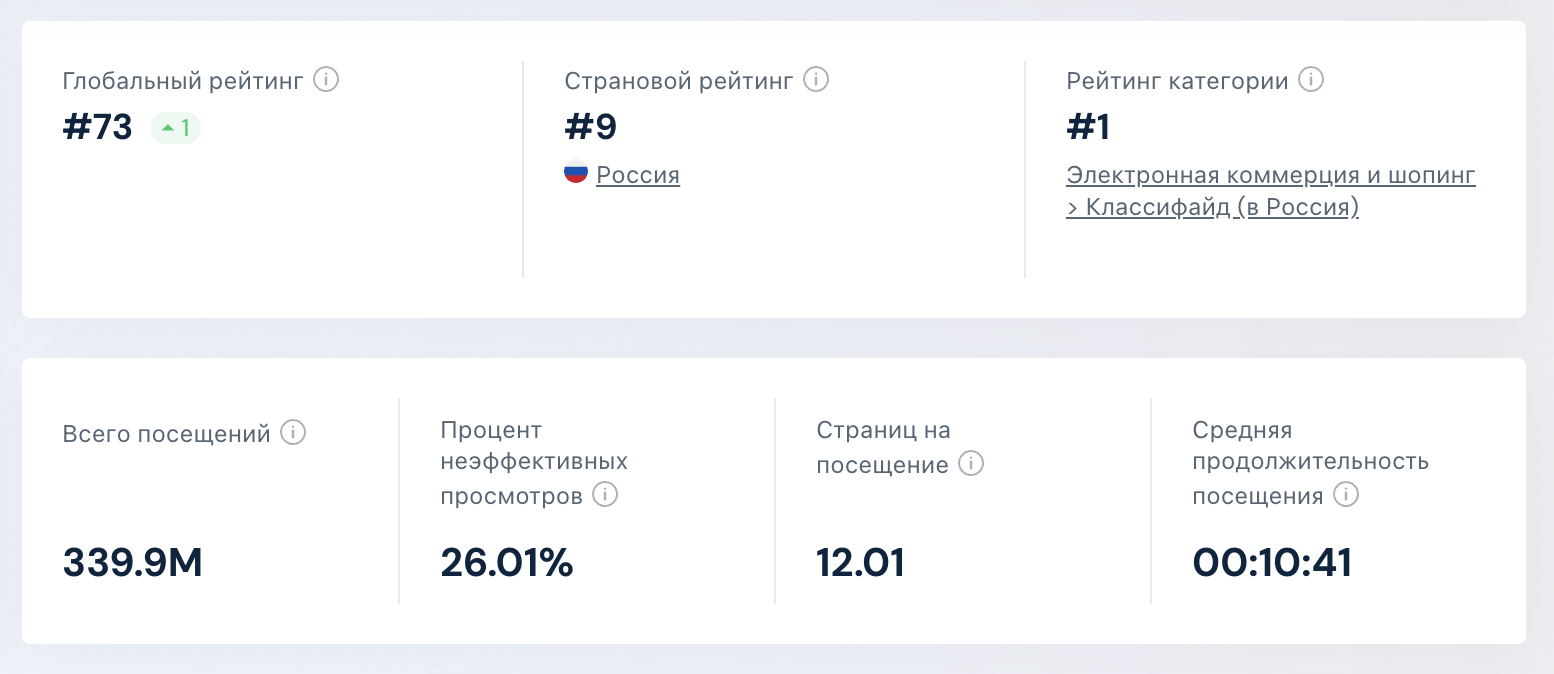The width and height of the screenshot is (1554, 674).
Task: Click the #1 category rank value
Action: 1089,128
